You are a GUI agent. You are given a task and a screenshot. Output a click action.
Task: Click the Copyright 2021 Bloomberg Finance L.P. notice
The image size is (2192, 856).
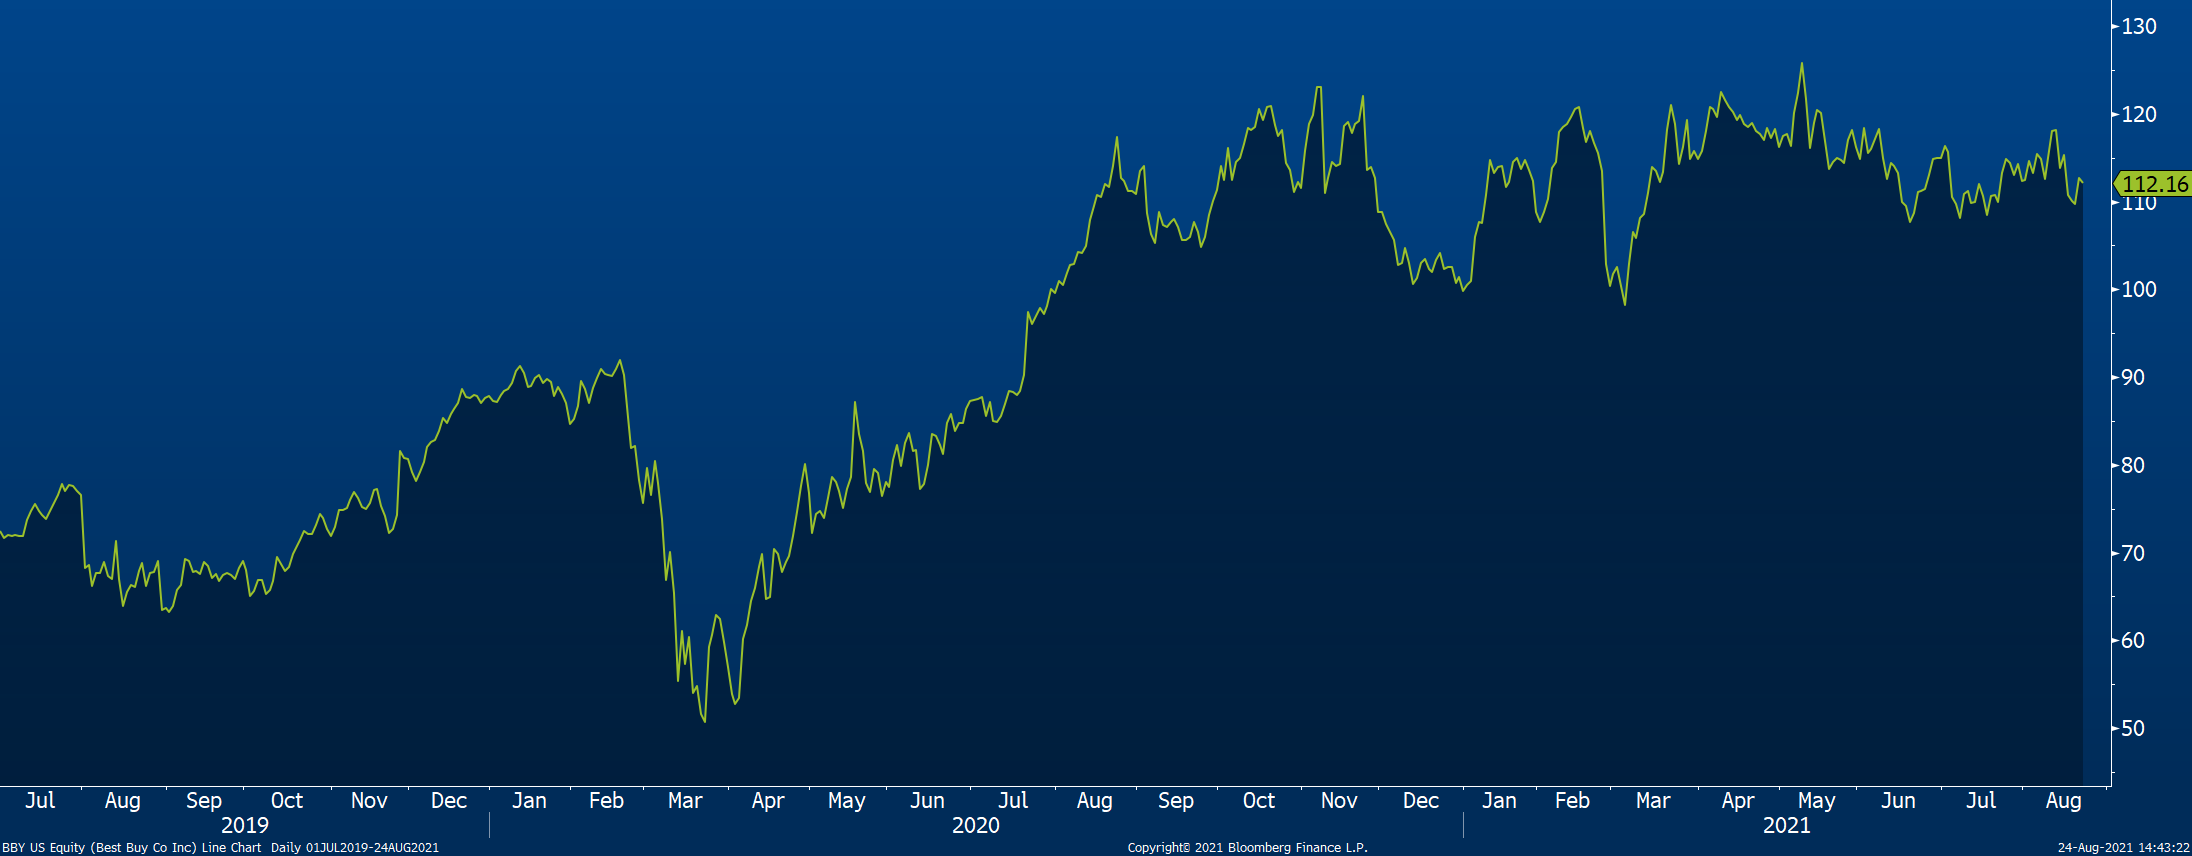(1248, 848)
